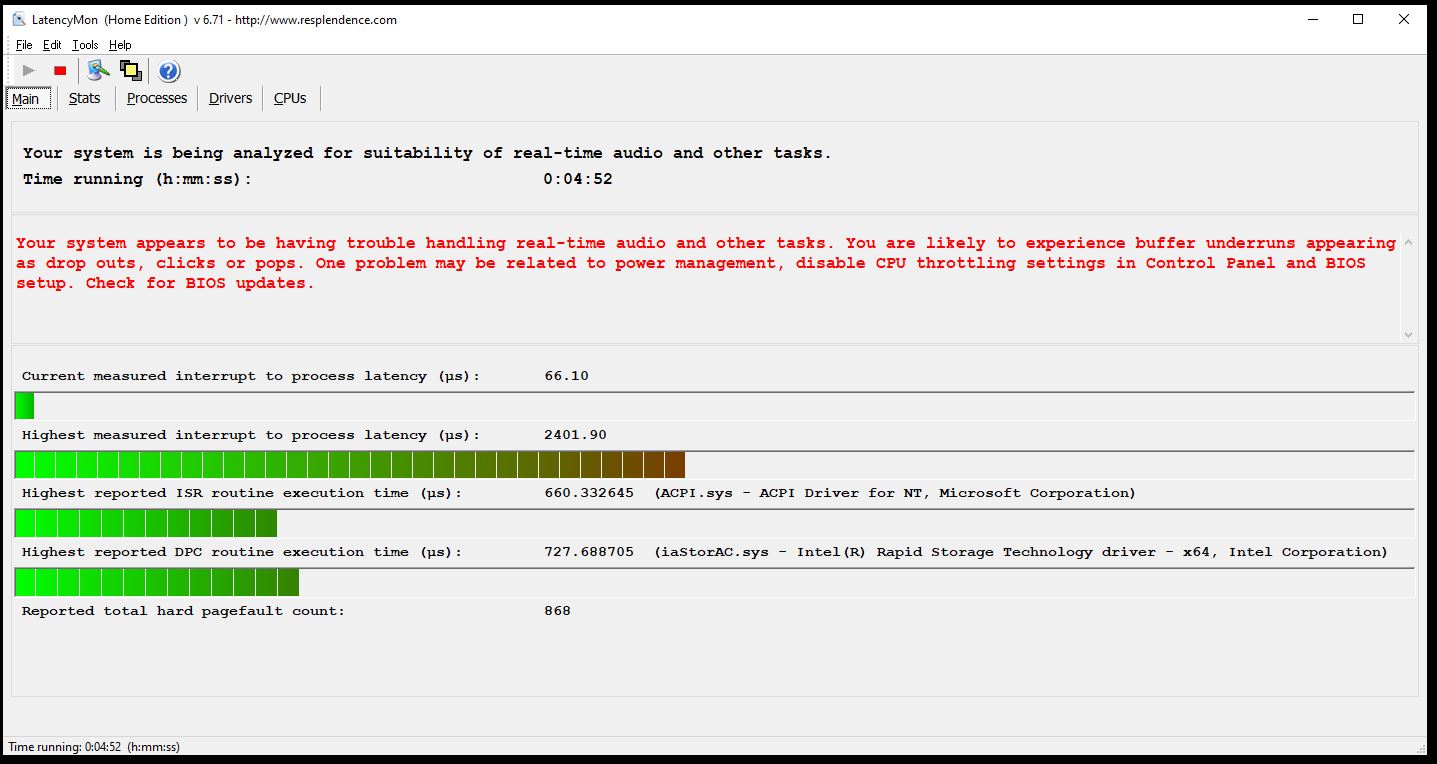Image resolution: width=1437 pixels, height=764 pixels.
Task: Click 'Highest reported ISR routine execution time' label
Action: [x=242, y=493]
